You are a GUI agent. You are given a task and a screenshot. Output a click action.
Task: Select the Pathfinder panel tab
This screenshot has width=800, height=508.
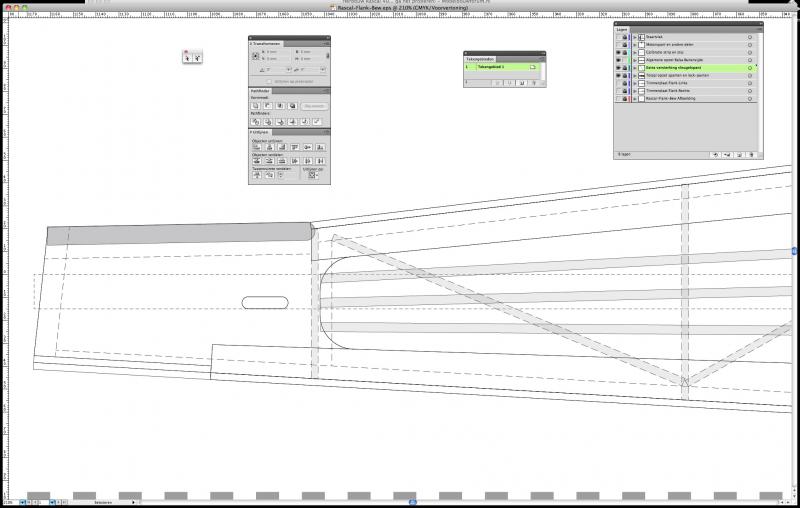click(260, 91)
